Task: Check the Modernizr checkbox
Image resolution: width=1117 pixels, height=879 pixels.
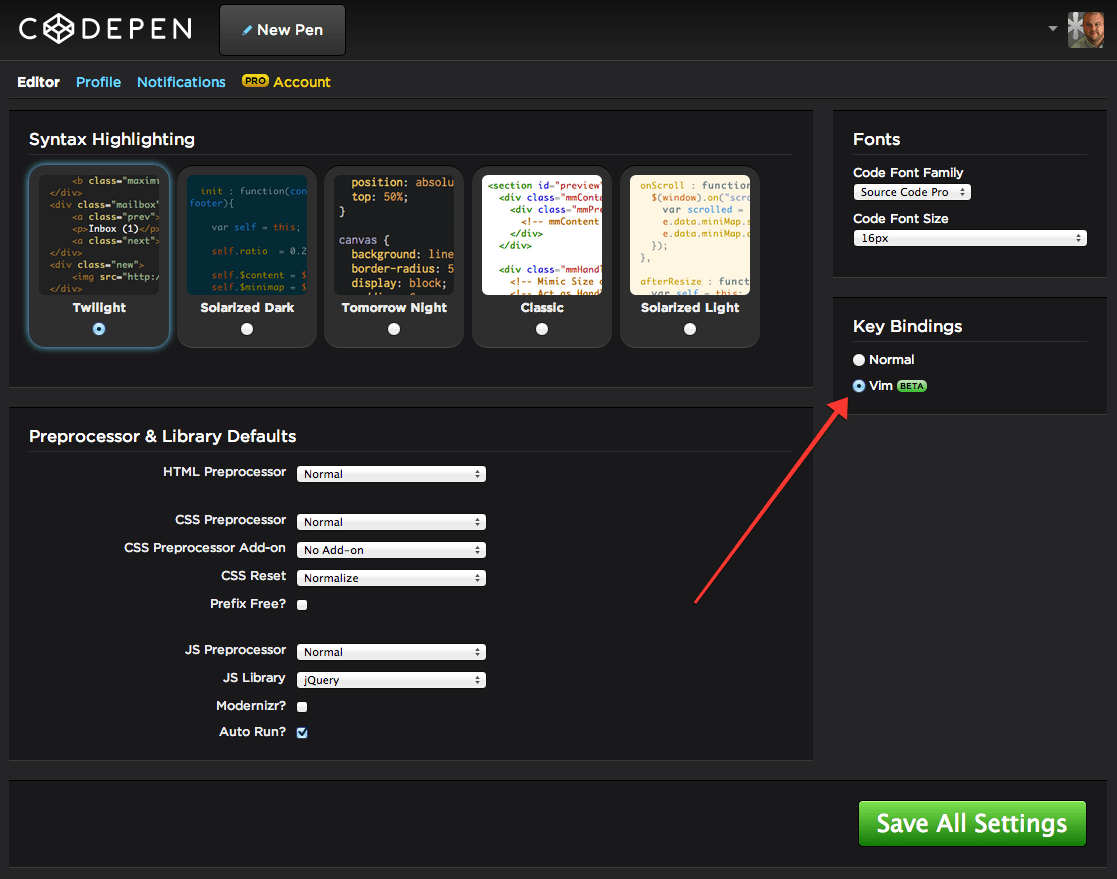Action: pos(302,706)
